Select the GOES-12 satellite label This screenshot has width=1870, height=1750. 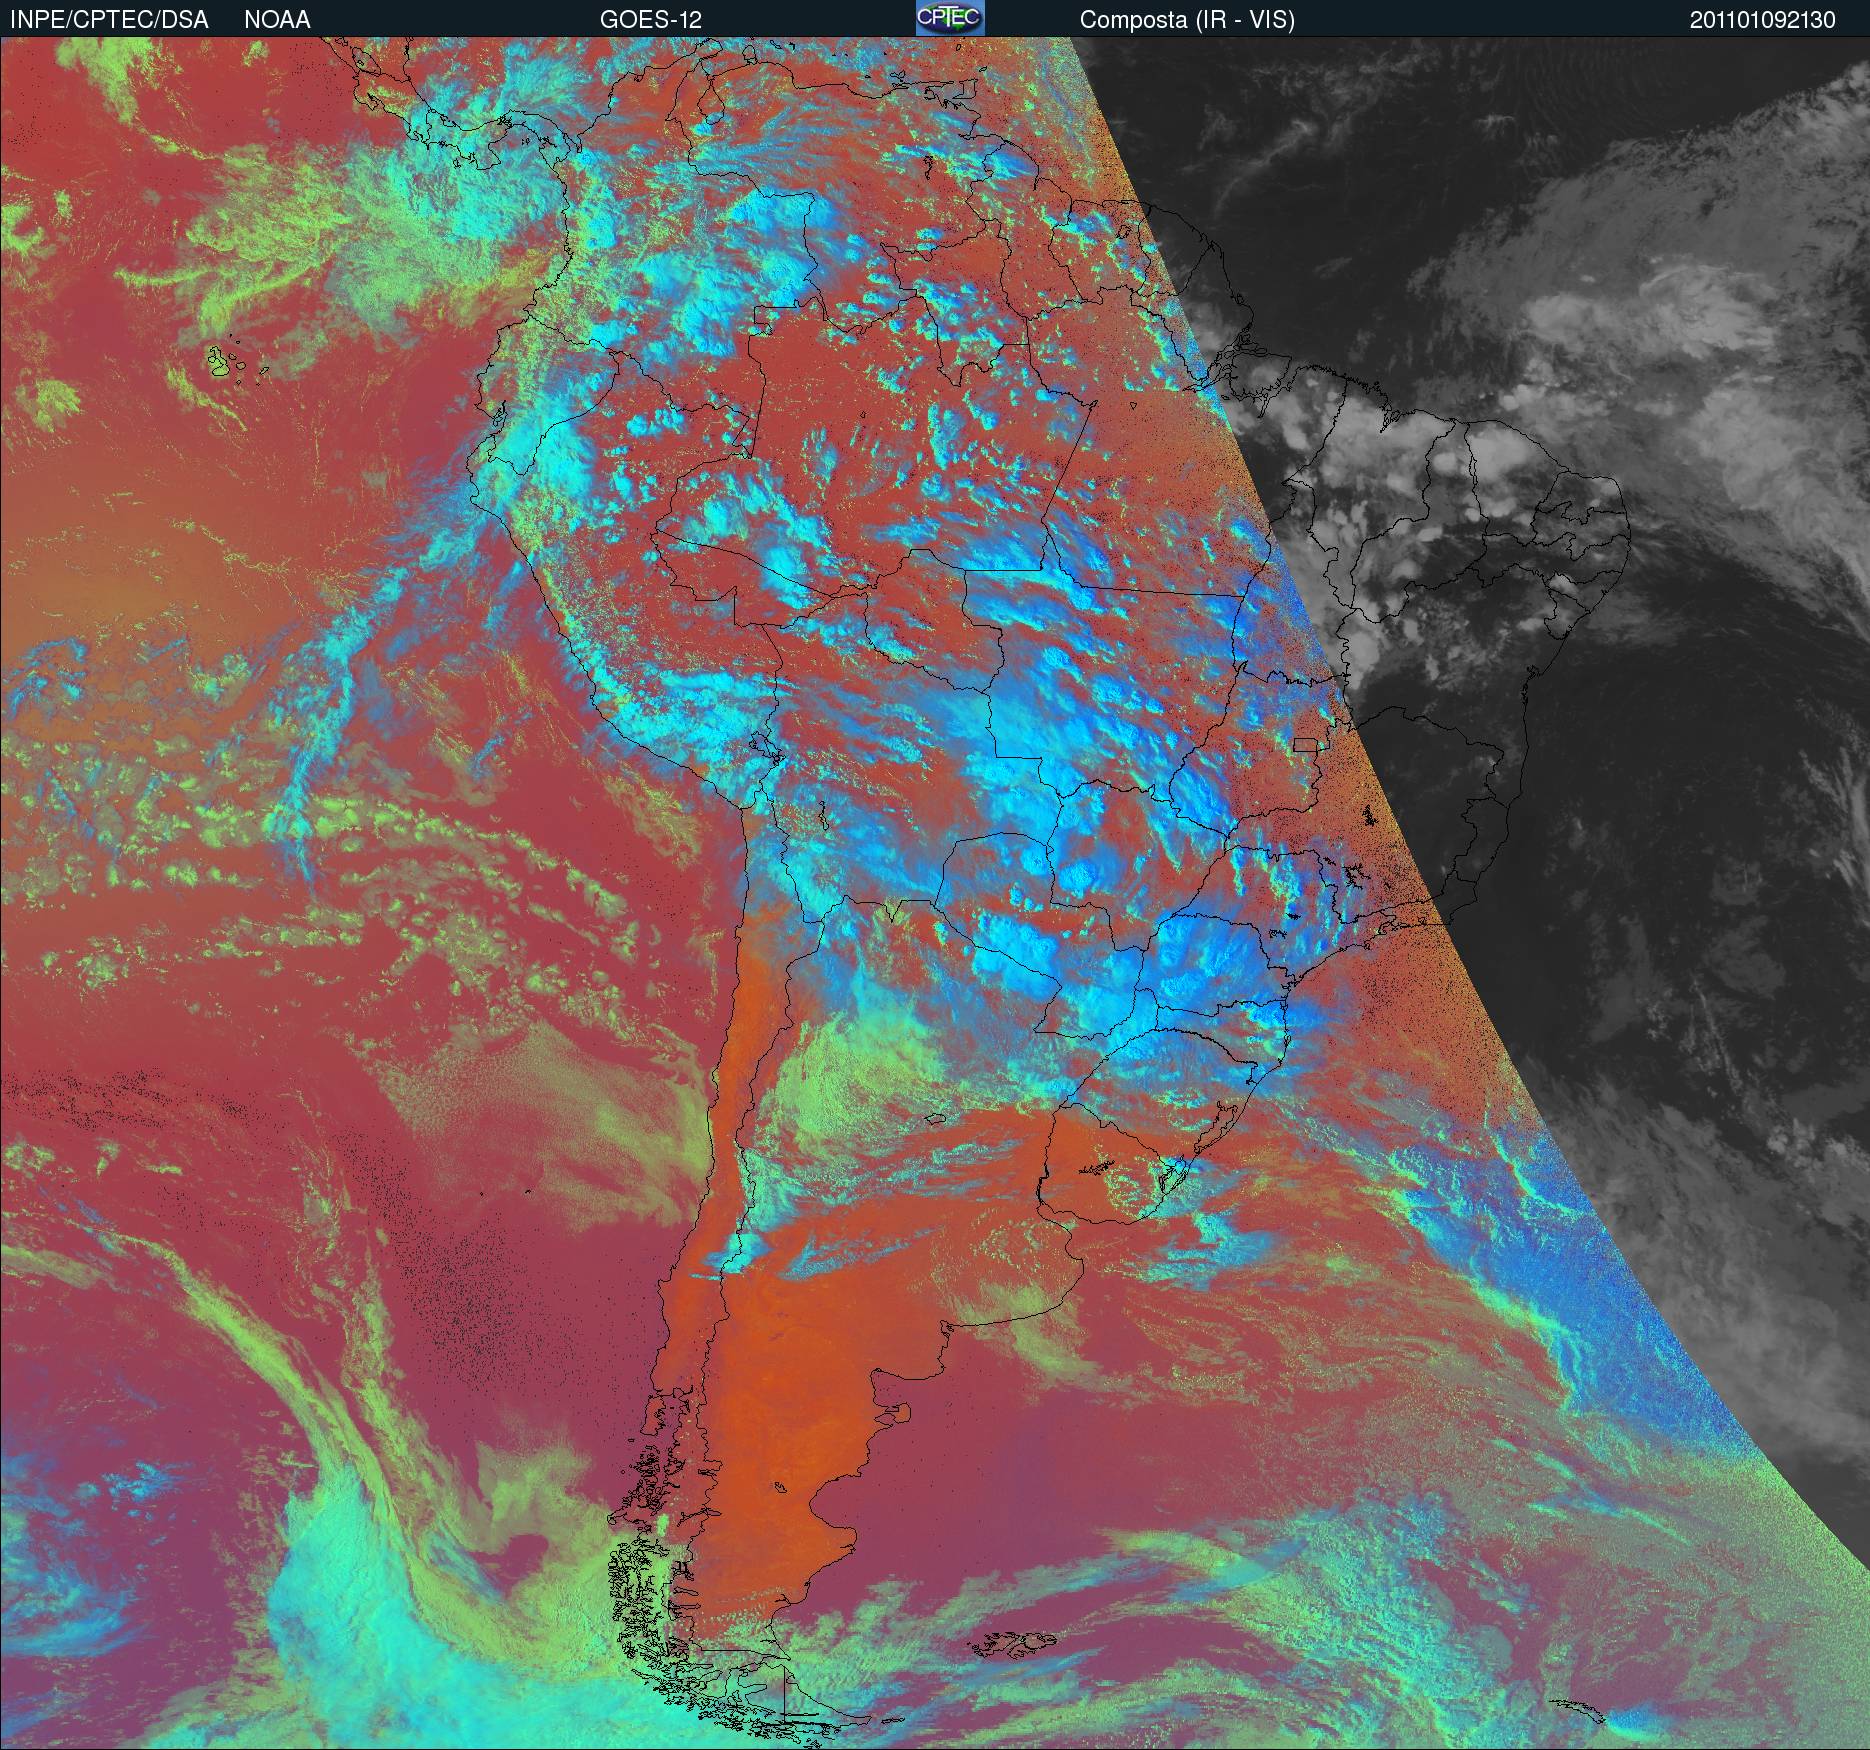(x=651, y=20)
